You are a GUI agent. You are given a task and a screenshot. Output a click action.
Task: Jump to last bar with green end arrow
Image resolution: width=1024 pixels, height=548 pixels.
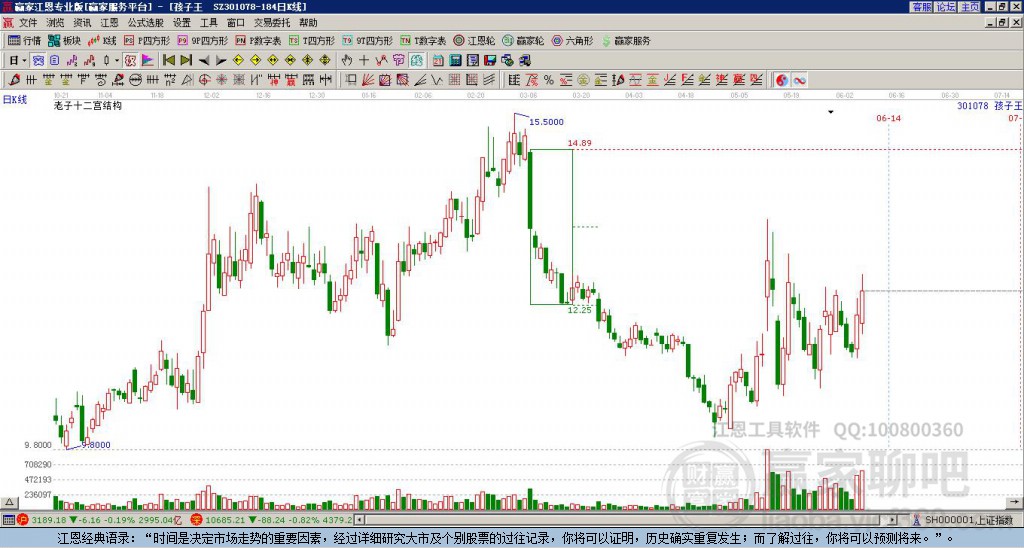coord(186,60)
